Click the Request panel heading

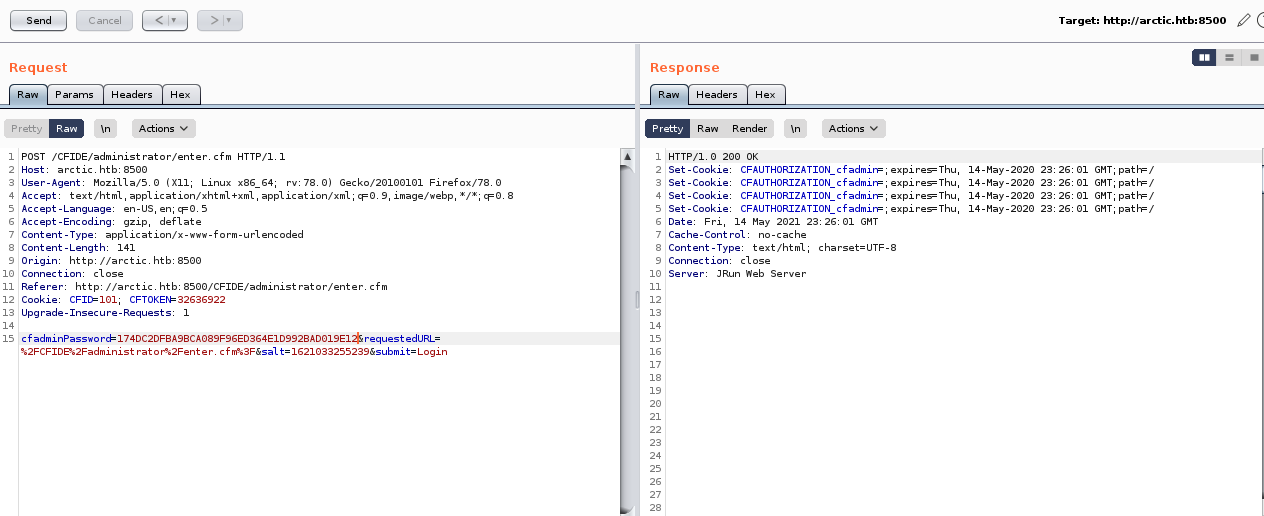coord(38,68)
